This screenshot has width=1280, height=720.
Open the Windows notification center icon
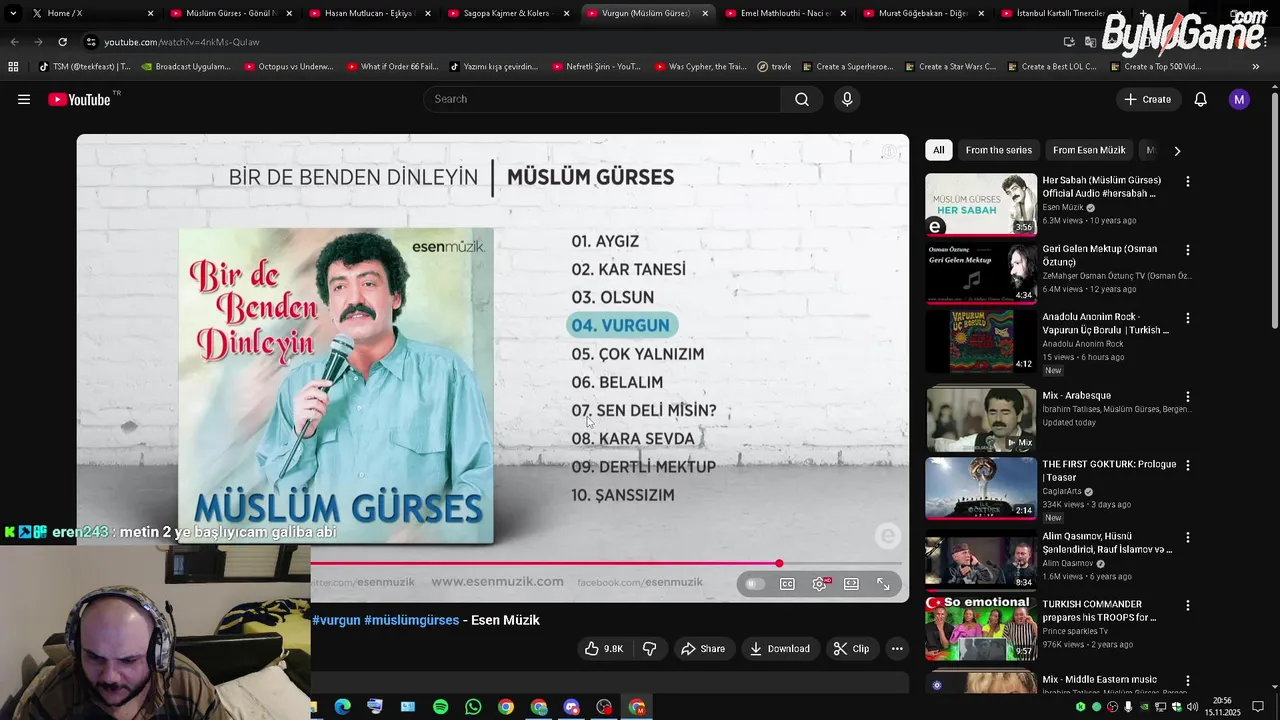click(1258, 707)
